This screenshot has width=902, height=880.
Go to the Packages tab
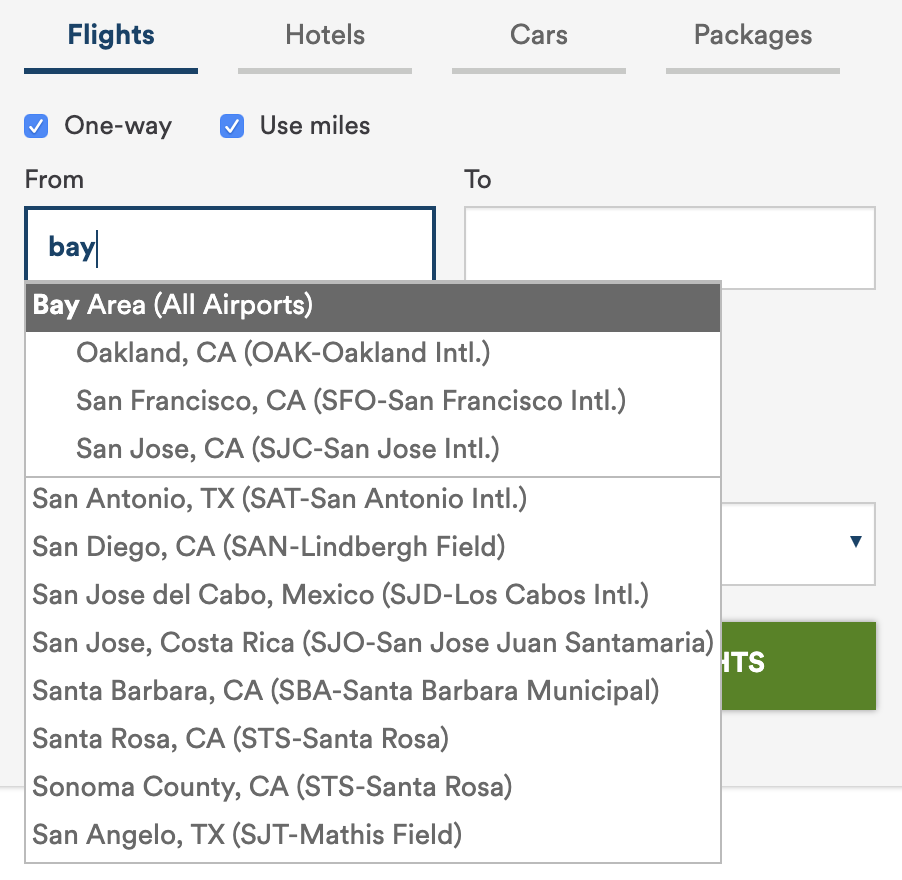(x=753, y=36)
